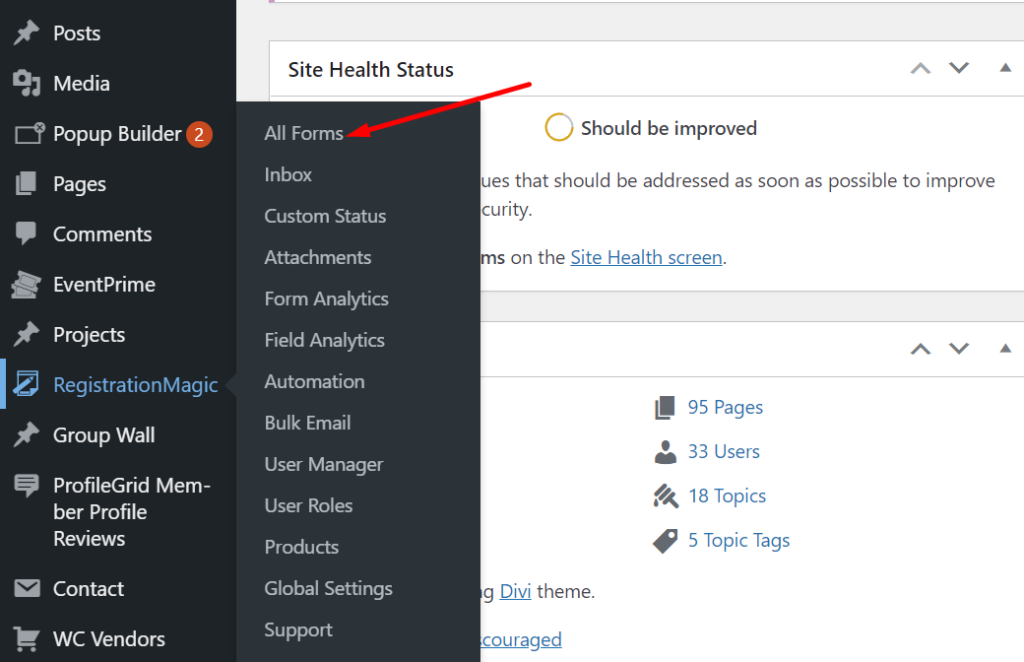
Task: Click the Popup Builder icon
Action: 27,134
